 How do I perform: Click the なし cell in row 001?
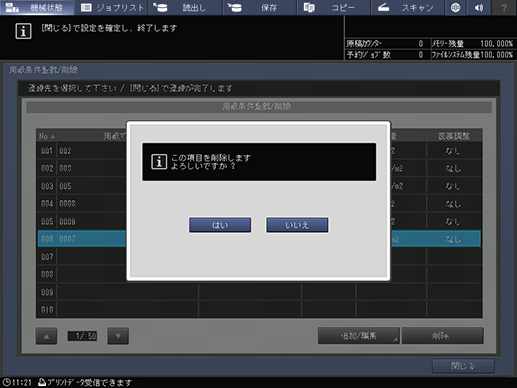click(454, 151)
